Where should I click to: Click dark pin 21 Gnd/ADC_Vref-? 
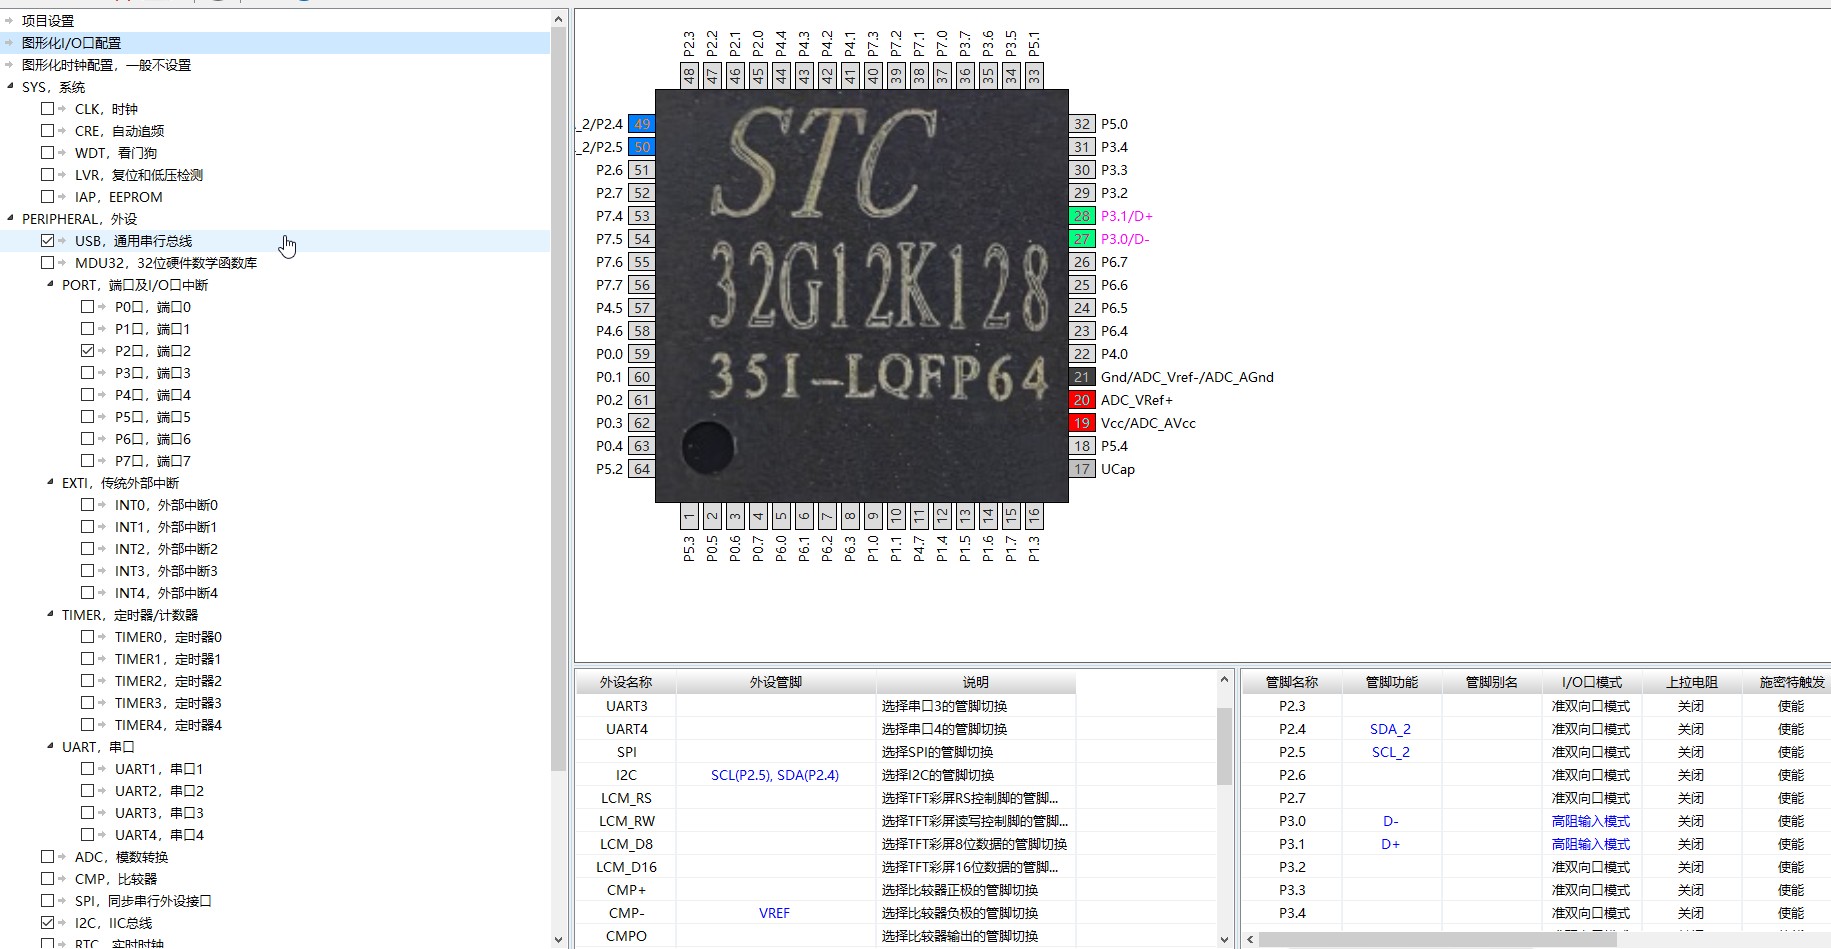point(1081,377)
